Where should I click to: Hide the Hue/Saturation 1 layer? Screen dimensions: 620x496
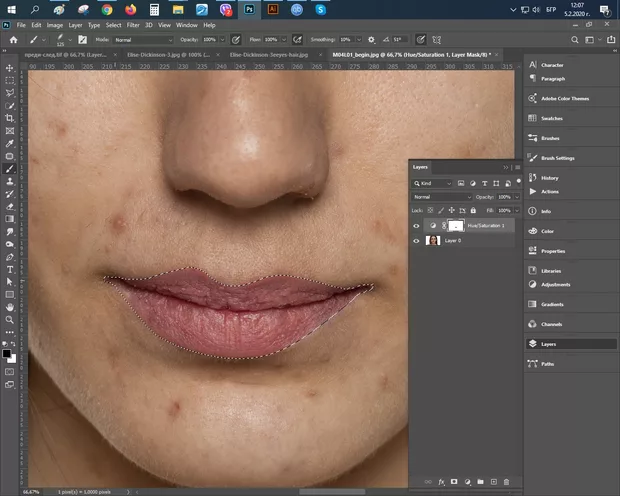click(417, 226)
